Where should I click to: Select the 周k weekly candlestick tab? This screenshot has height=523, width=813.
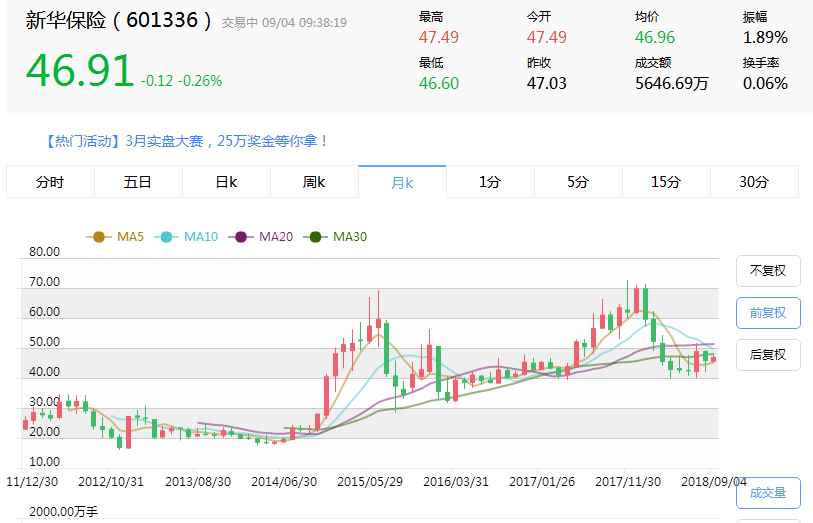314,182
